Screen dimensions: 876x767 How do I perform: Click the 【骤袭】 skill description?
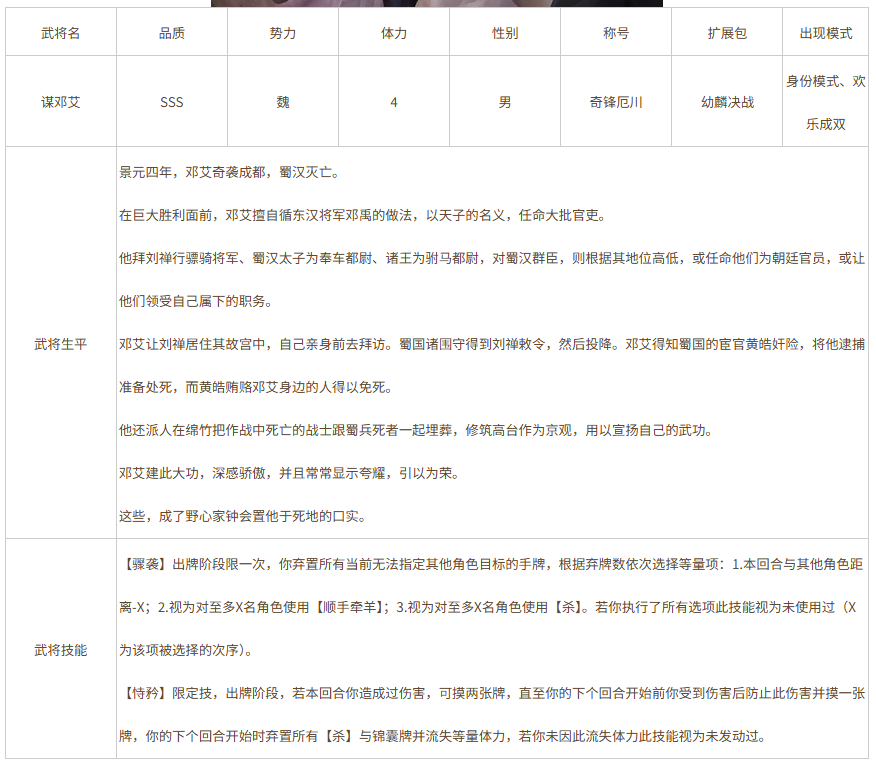point(490,606)
